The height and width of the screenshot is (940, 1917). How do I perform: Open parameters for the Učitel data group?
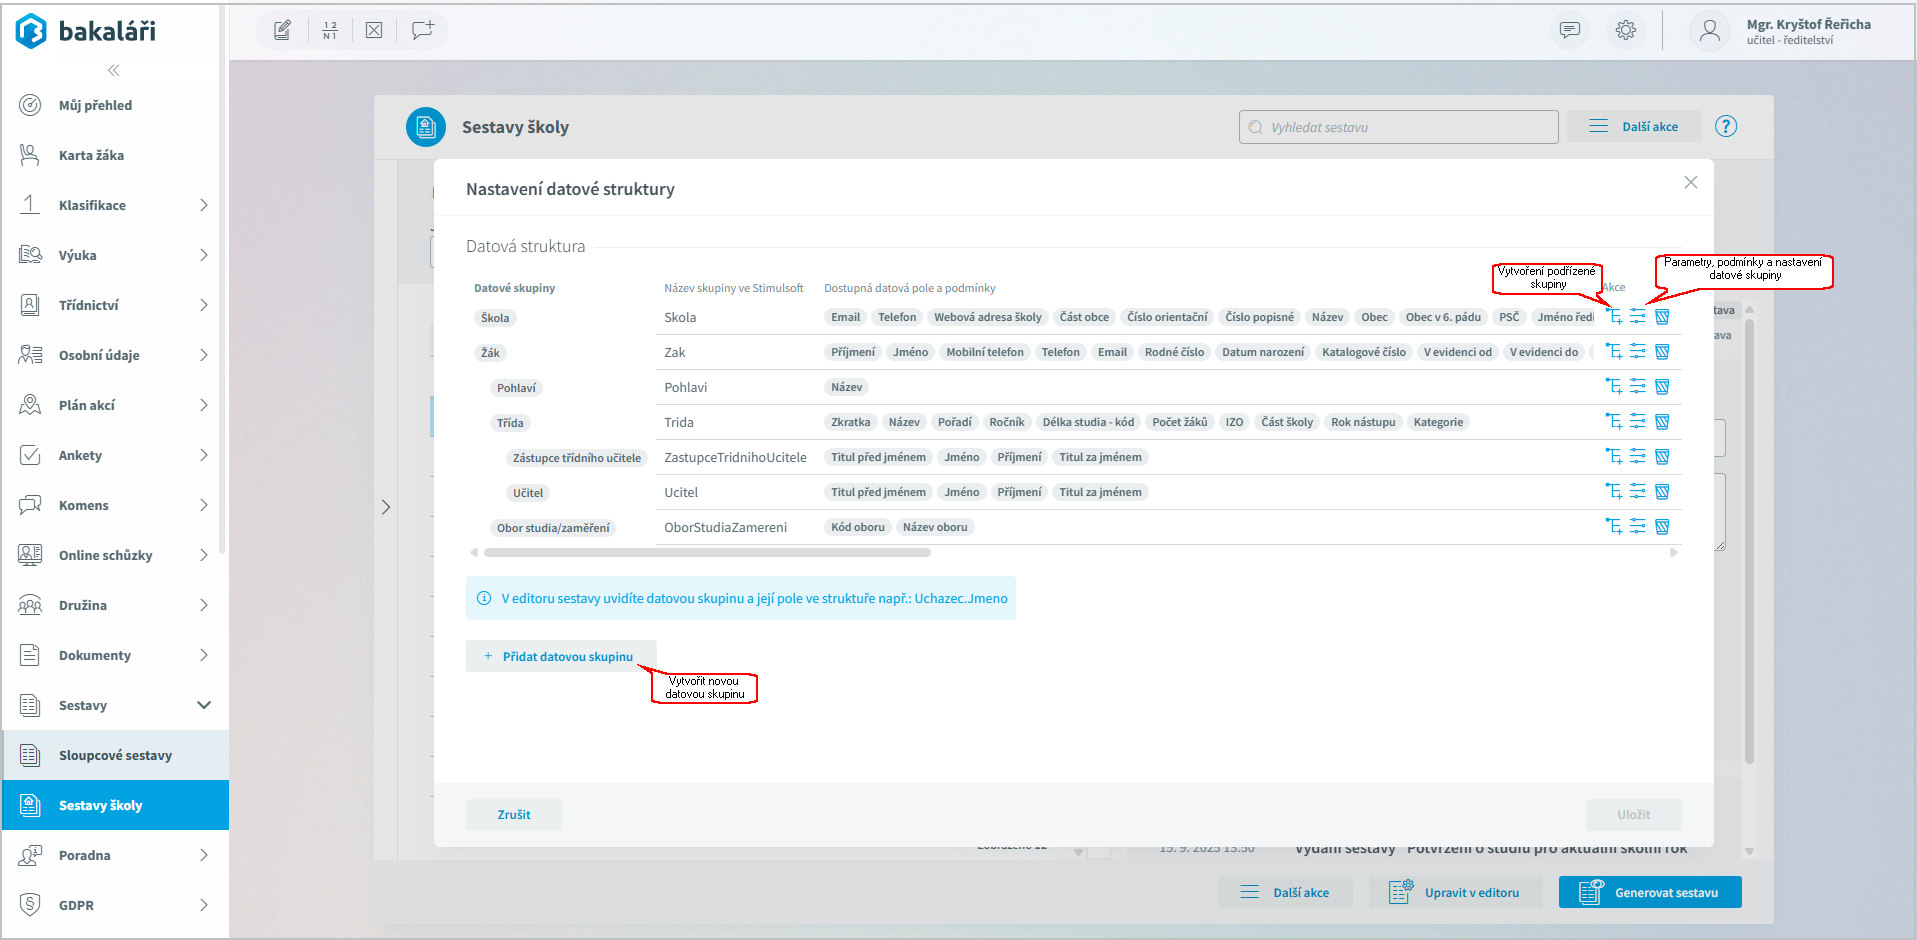point(1637,492)
